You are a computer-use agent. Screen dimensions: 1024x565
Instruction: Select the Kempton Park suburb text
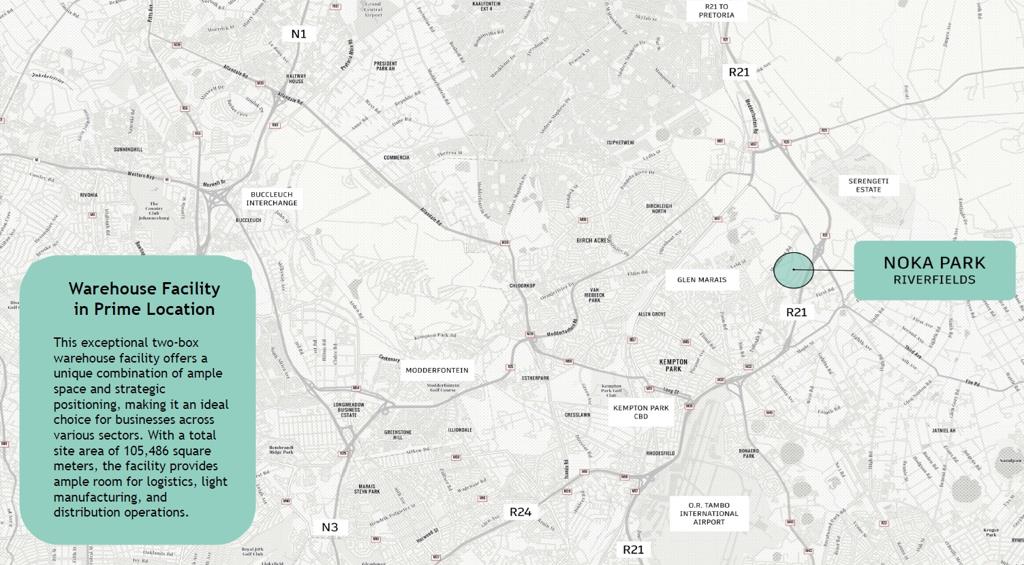[x=673, y=365]
